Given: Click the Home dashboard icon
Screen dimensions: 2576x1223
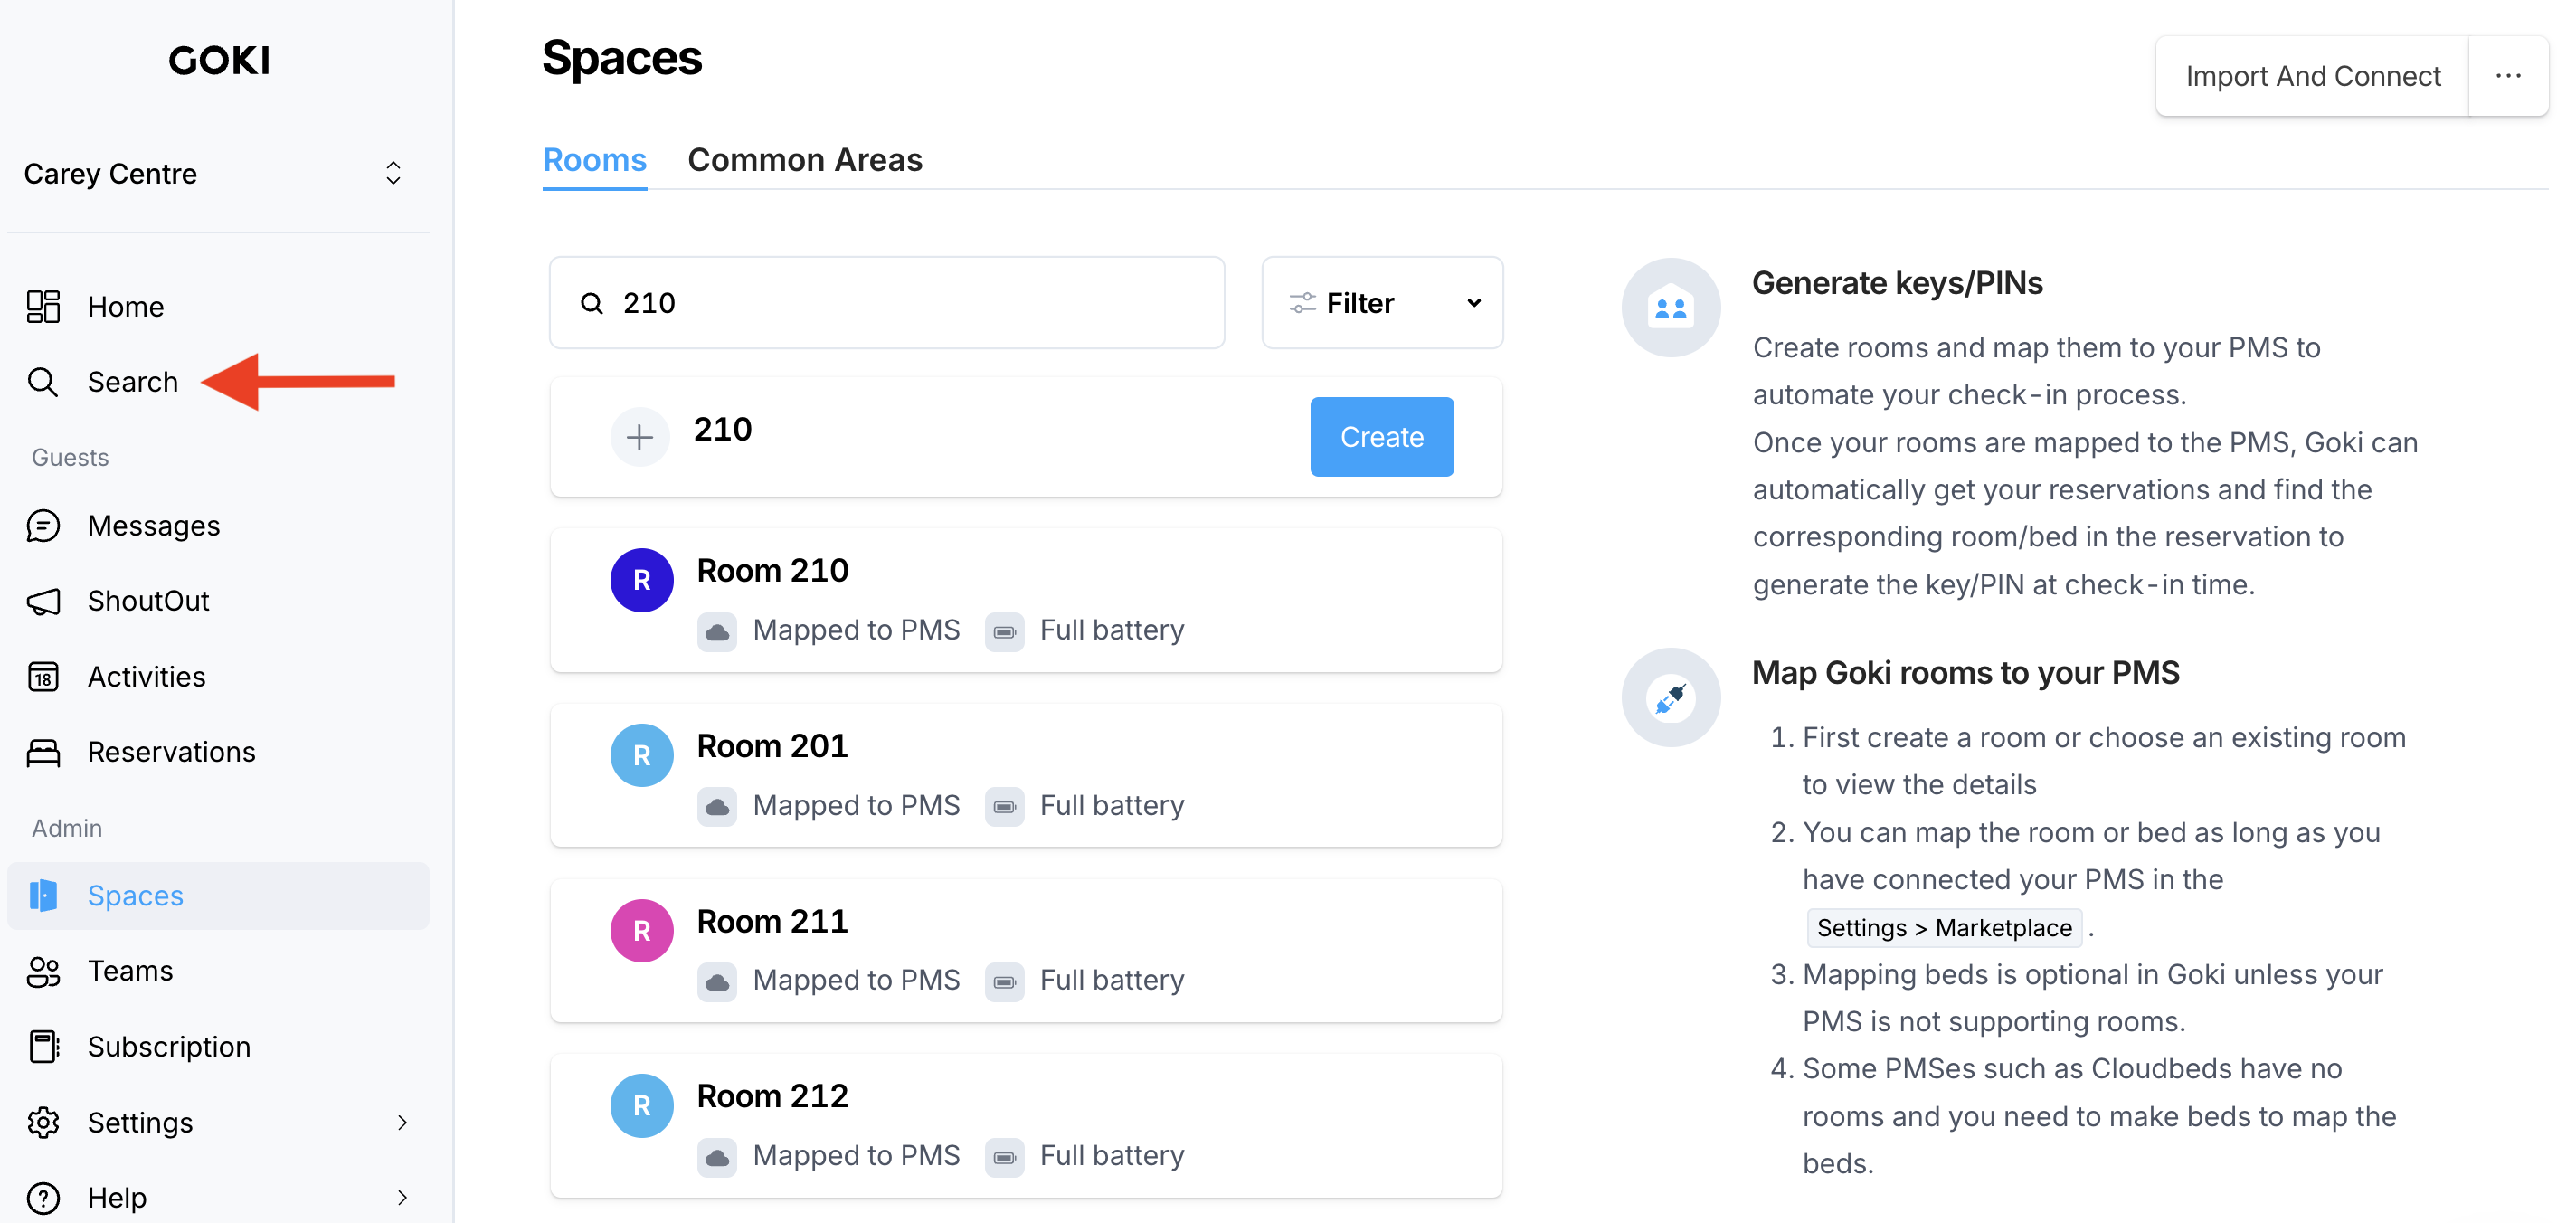Looking at the screenshot, I should pos(43,306).
